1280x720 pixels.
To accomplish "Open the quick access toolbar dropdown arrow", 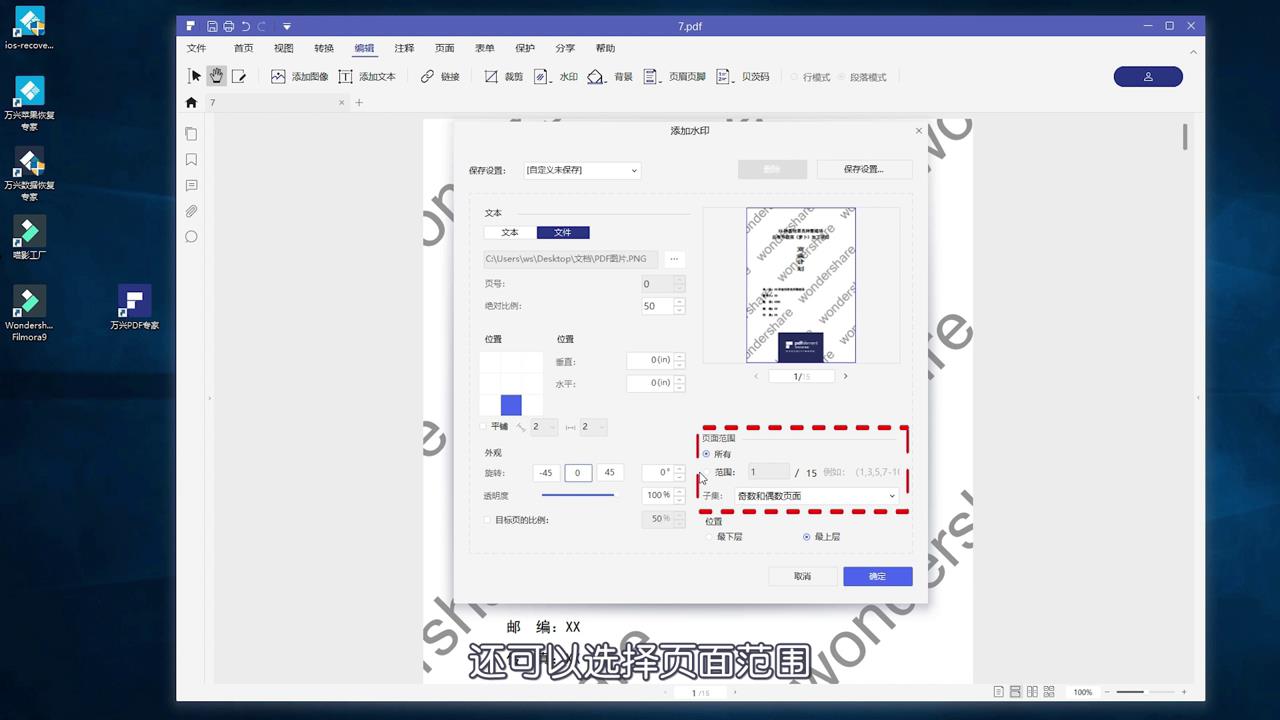I will point(287,26).
